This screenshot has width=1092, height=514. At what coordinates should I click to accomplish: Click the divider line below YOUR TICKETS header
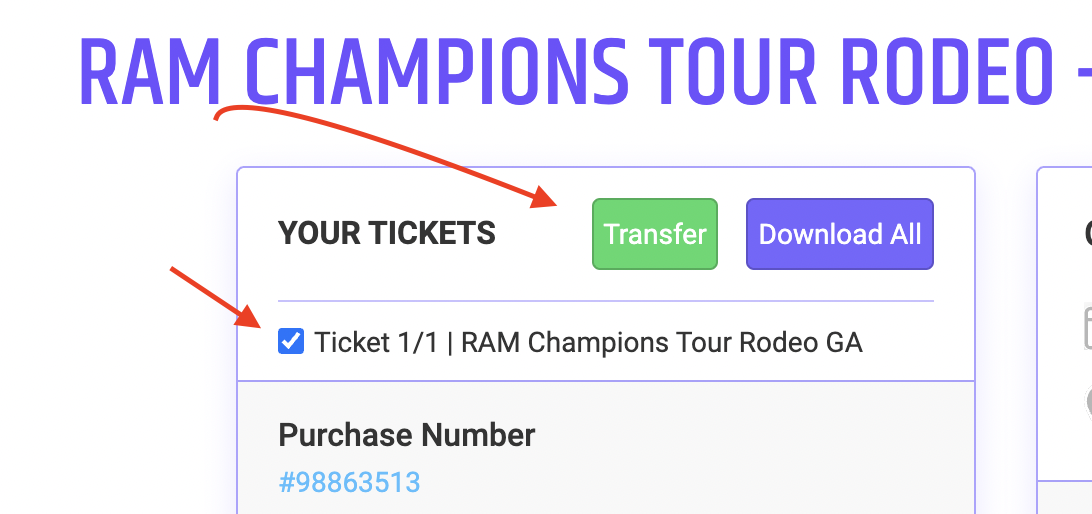(605, 301)
